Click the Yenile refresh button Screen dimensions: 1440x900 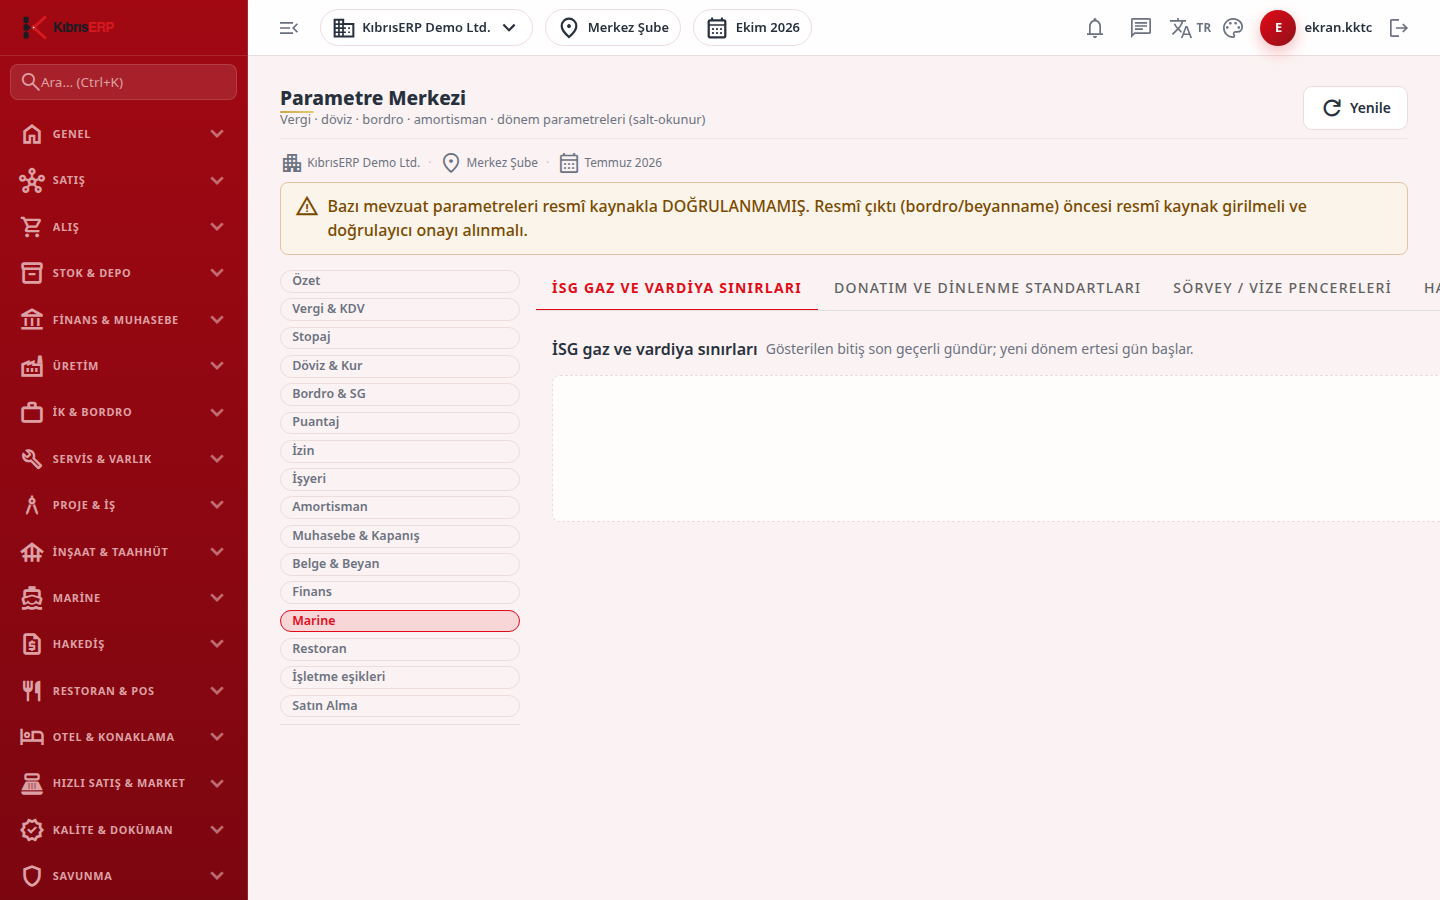[x=1355, y=108]
